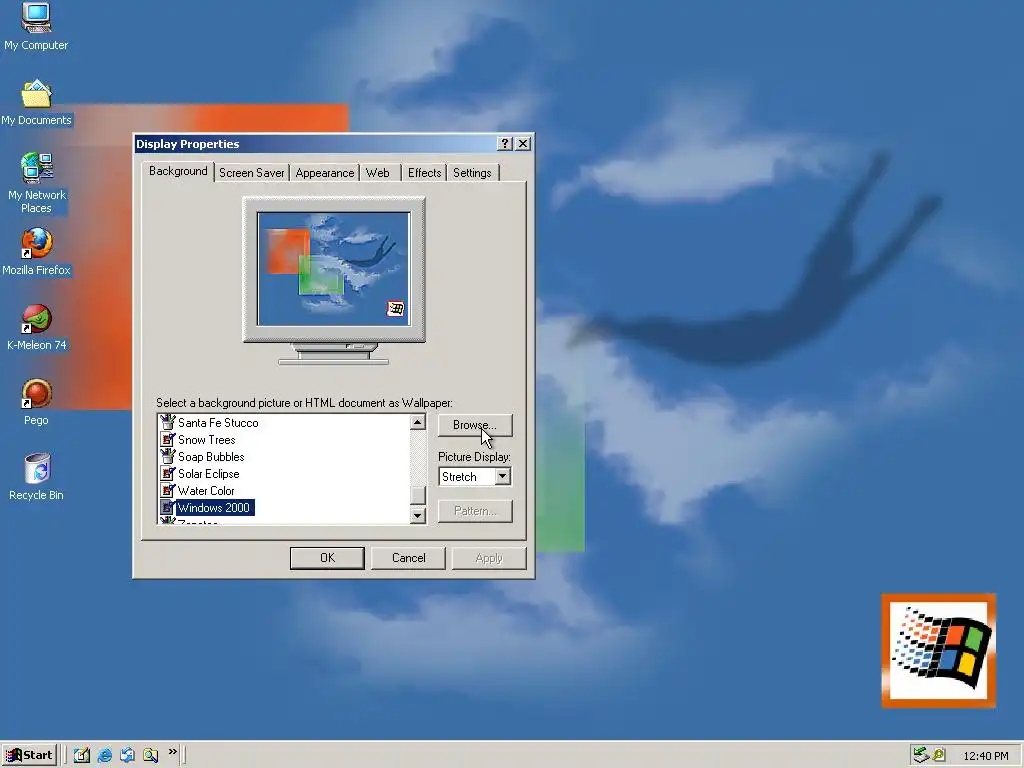Switch to the Settings tab
1024x768 pixels.
click(x=472, y=172)
